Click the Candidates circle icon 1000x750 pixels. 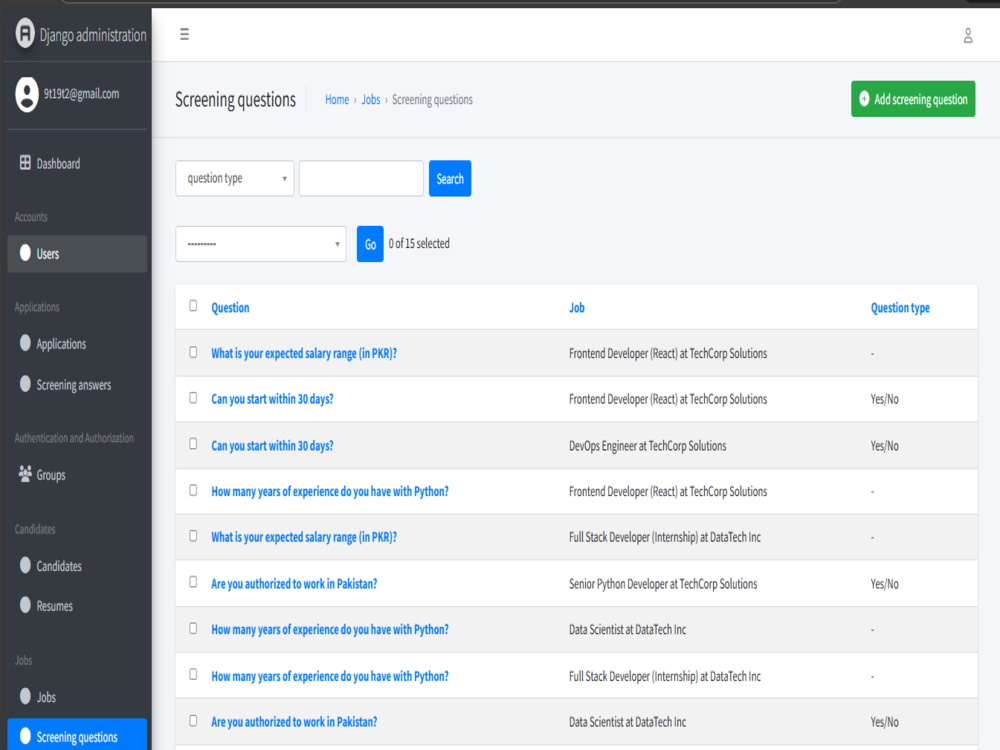click(25, 565)
